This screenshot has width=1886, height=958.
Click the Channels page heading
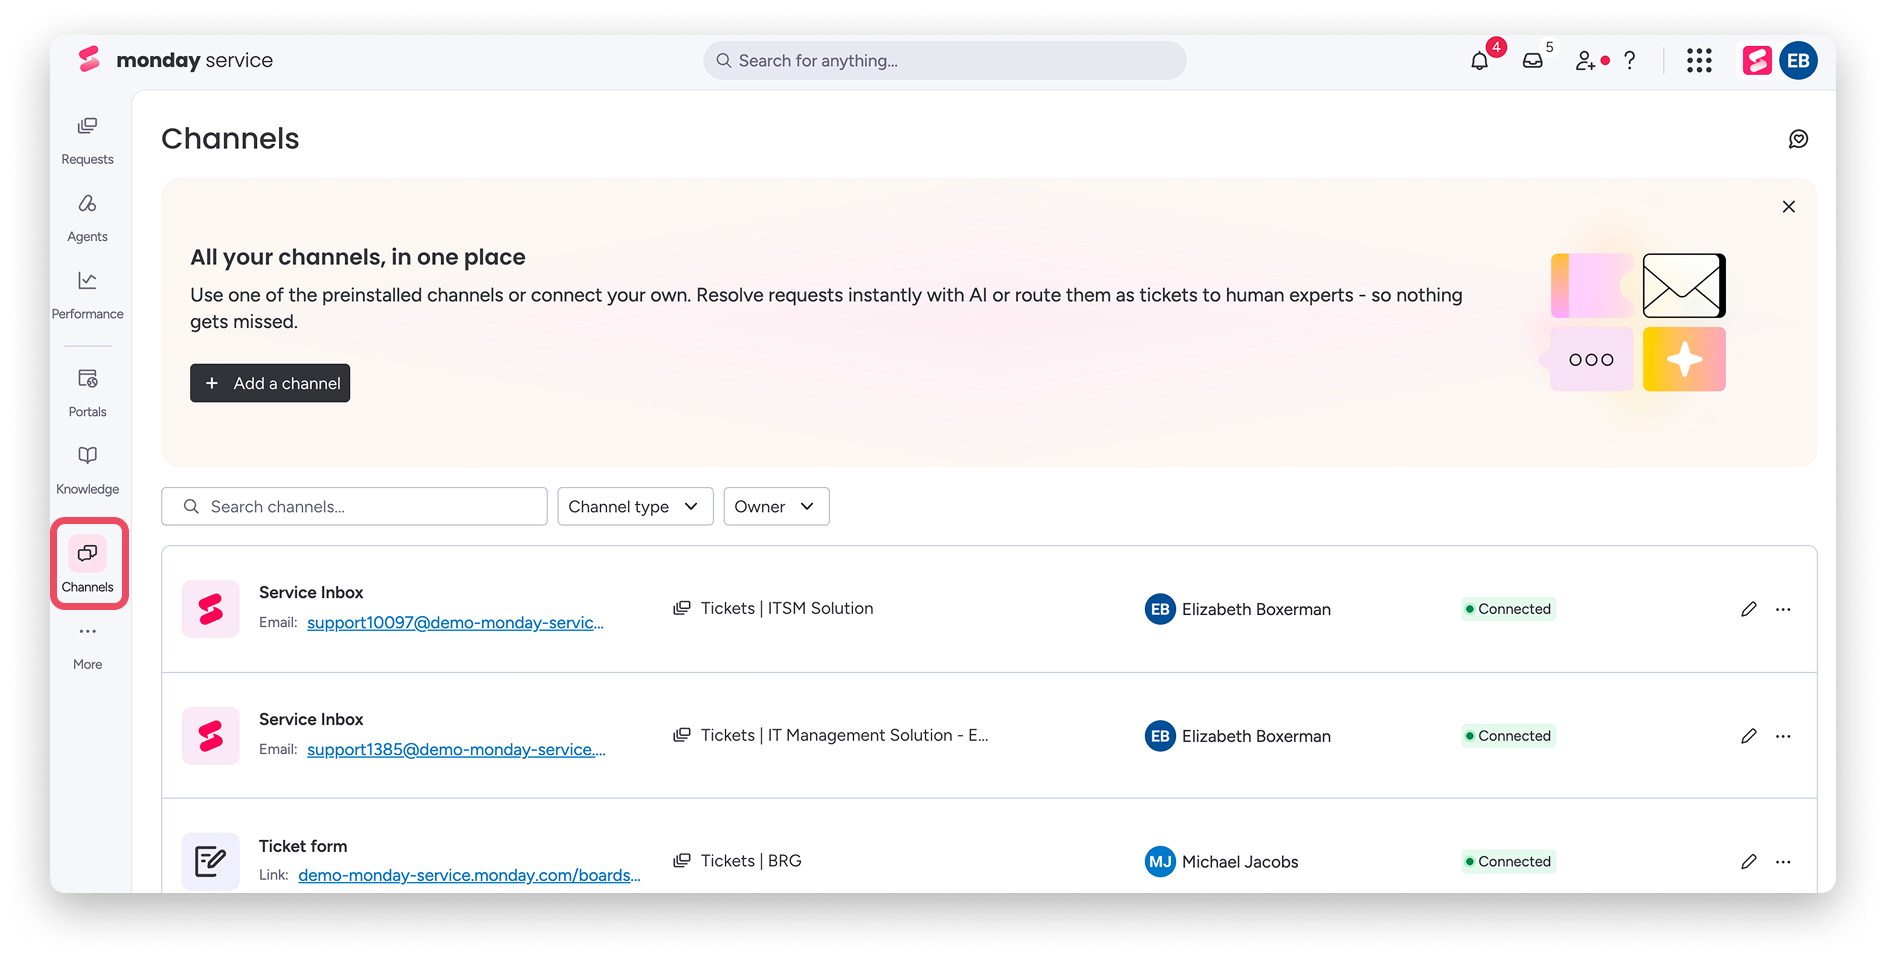(x=230, y=139)
